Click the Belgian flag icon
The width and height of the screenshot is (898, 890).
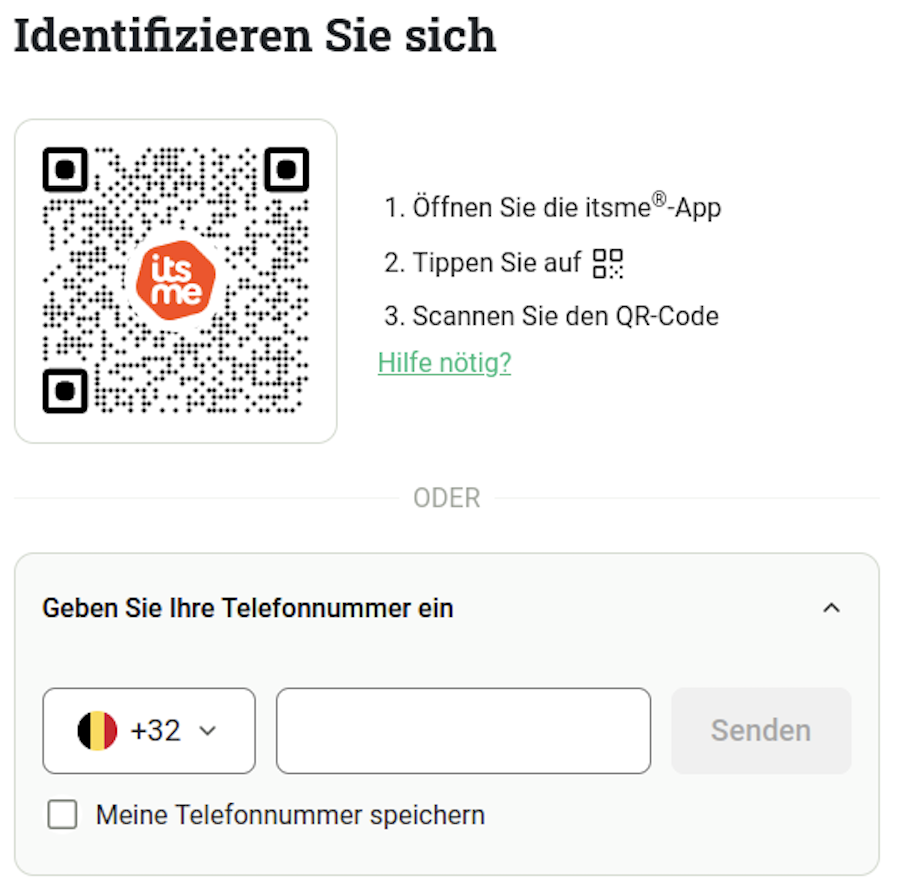coord(97,731)
